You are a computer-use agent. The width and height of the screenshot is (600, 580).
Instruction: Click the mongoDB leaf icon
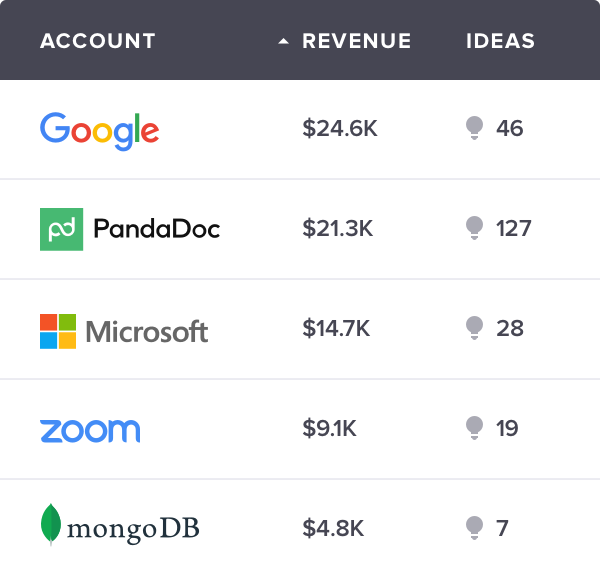click(x=51, y=524)
